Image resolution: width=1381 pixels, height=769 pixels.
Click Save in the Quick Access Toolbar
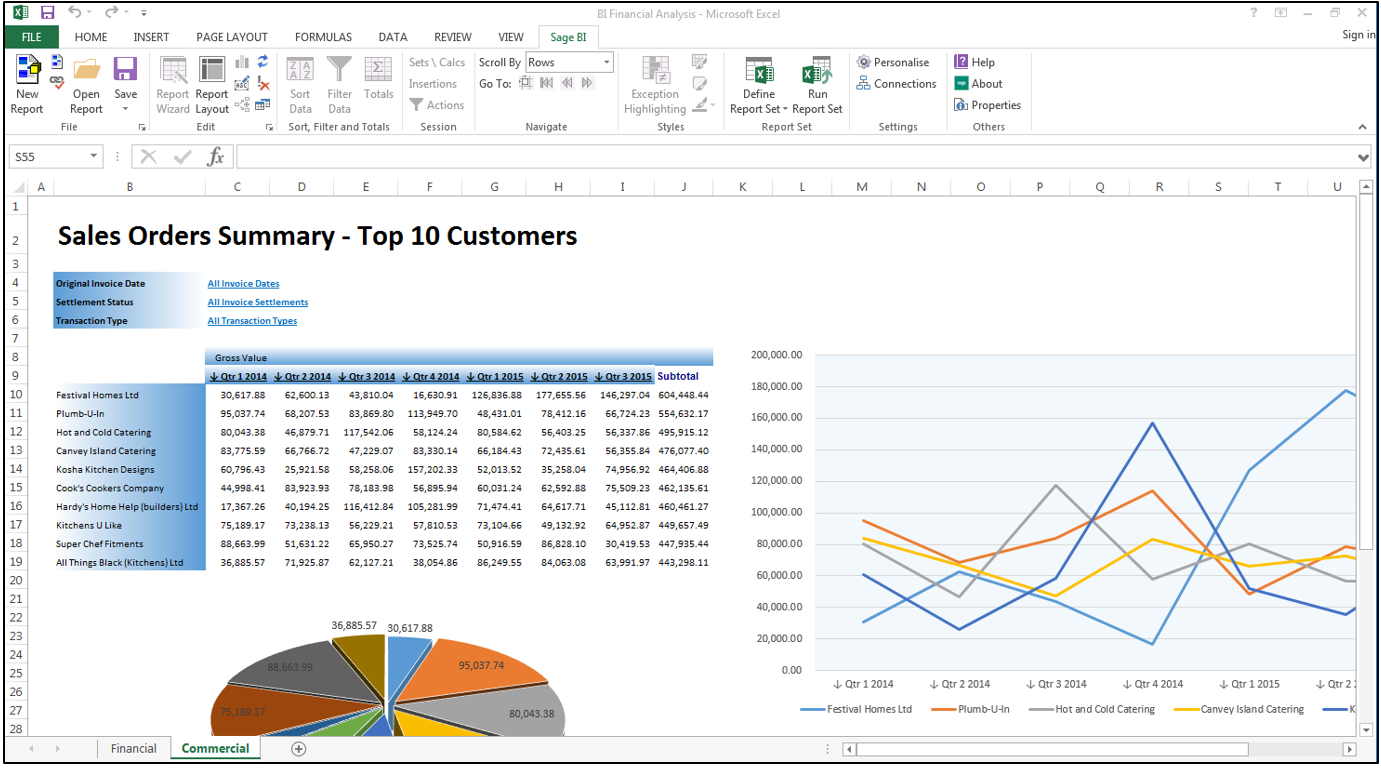(x=47, y=13)
